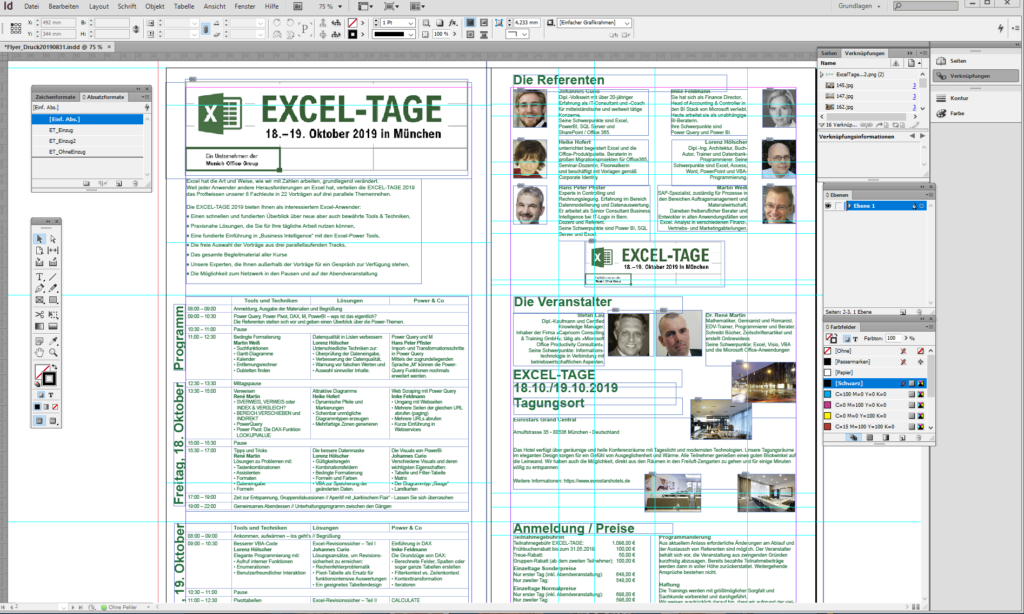
Task: Select the Hand tool
Action: pyautogui.click(x=40, y=352)
